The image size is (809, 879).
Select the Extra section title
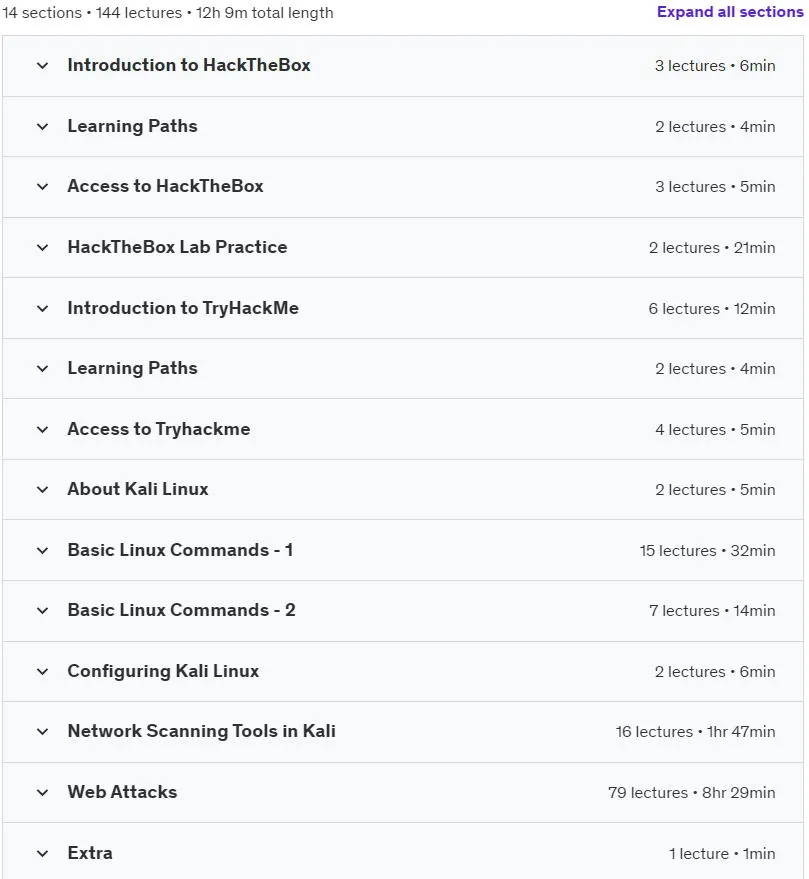[x=90, y=853]
